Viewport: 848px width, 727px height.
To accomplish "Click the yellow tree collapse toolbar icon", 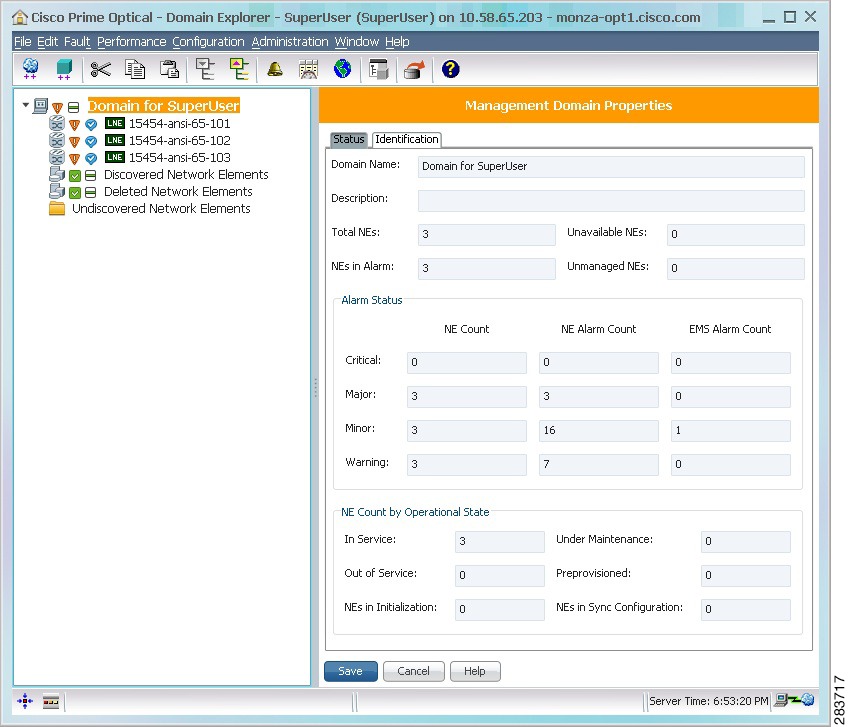I will tap(238, 69).
